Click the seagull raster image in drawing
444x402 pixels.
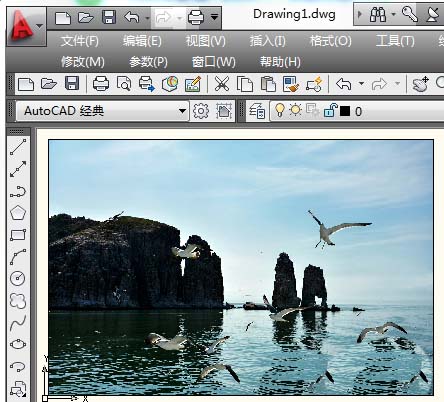[241, 267]
